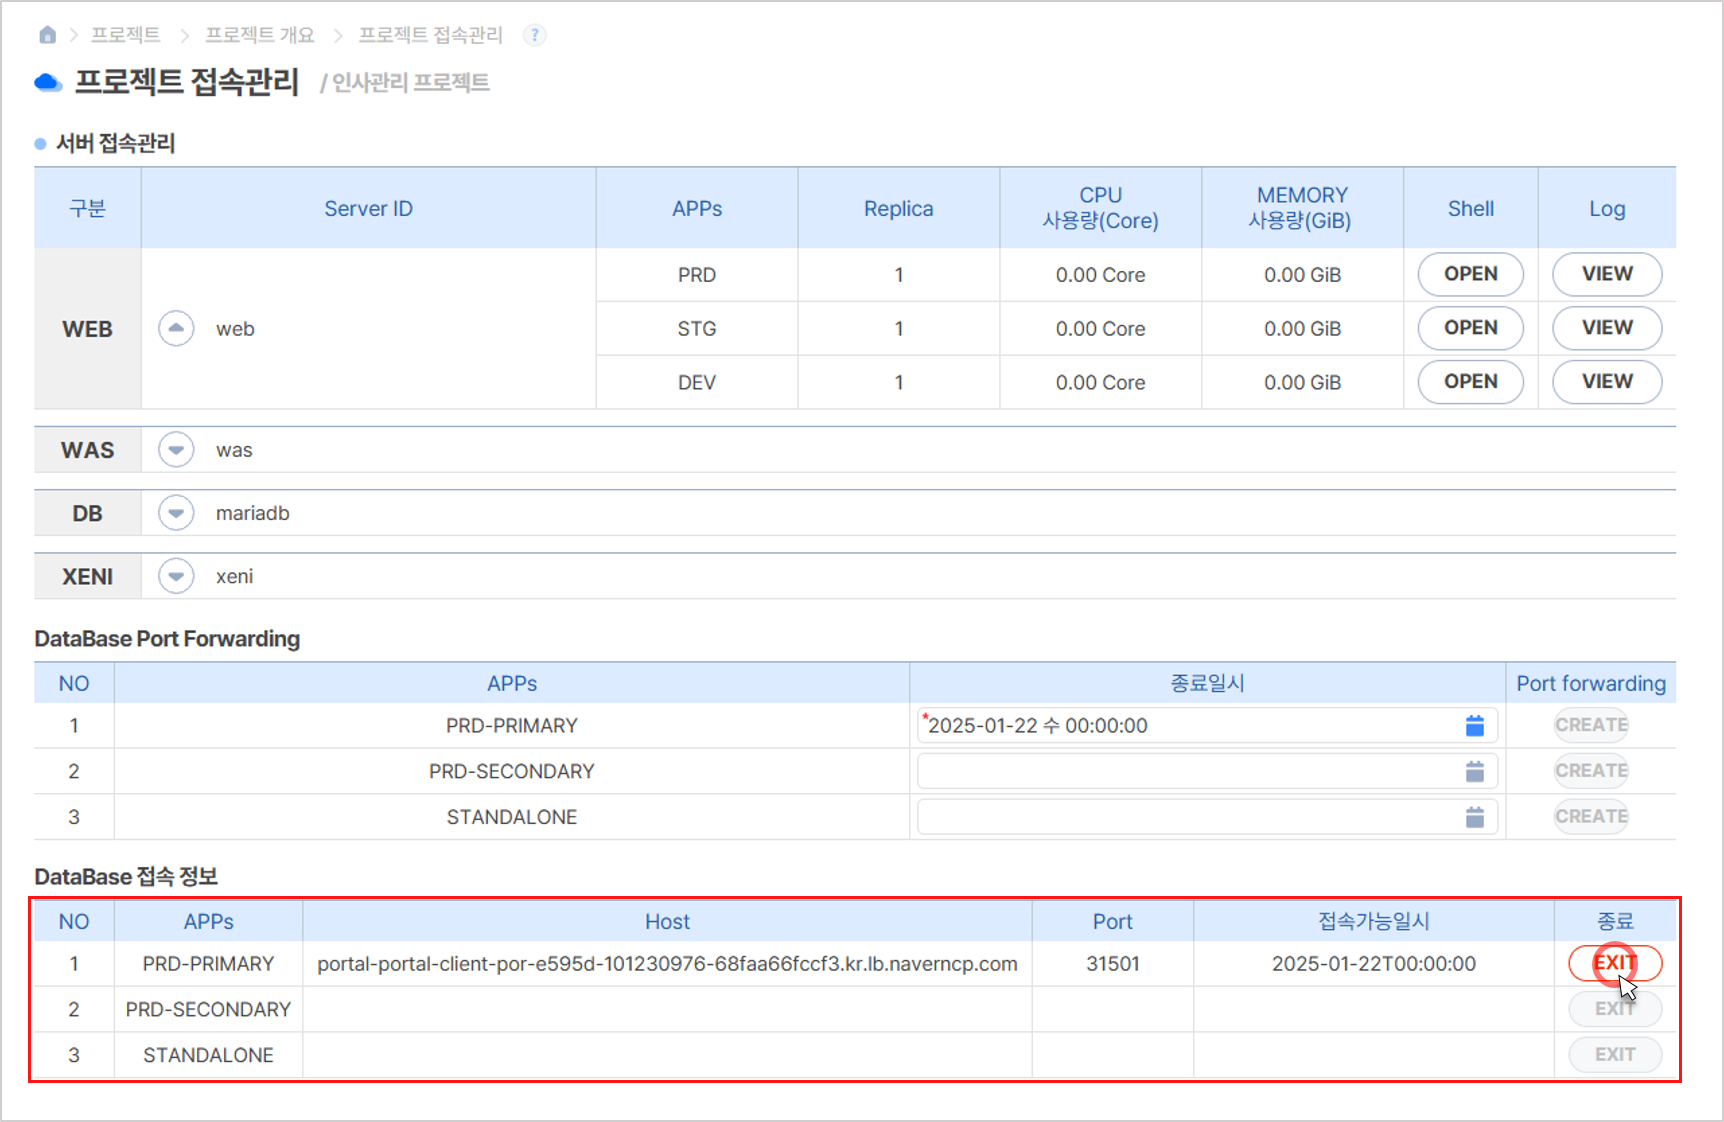Click the 'xeni' server ID text
The width and height of the screenshot is (1724, 1122).
(234, 576)
